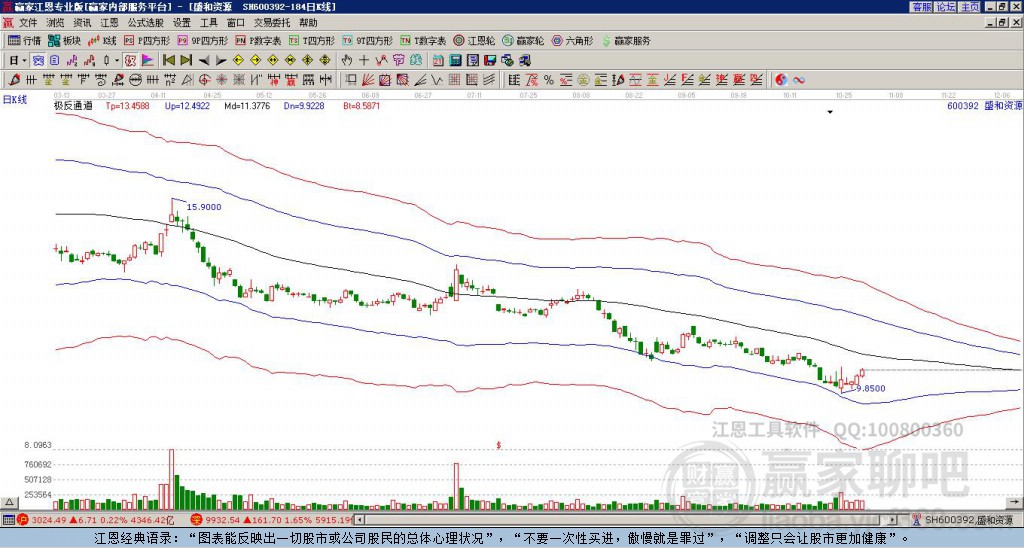Click the small up-triangle volume panel button
Viewport: 1024px width, 548px height.
10,502
